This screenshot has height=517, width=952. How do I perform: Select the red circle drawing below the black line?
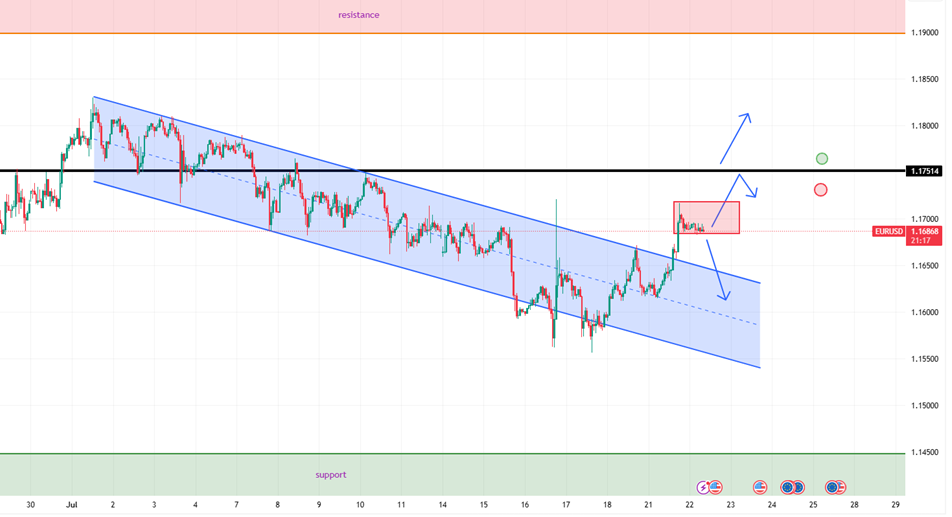tap(820, 190)
